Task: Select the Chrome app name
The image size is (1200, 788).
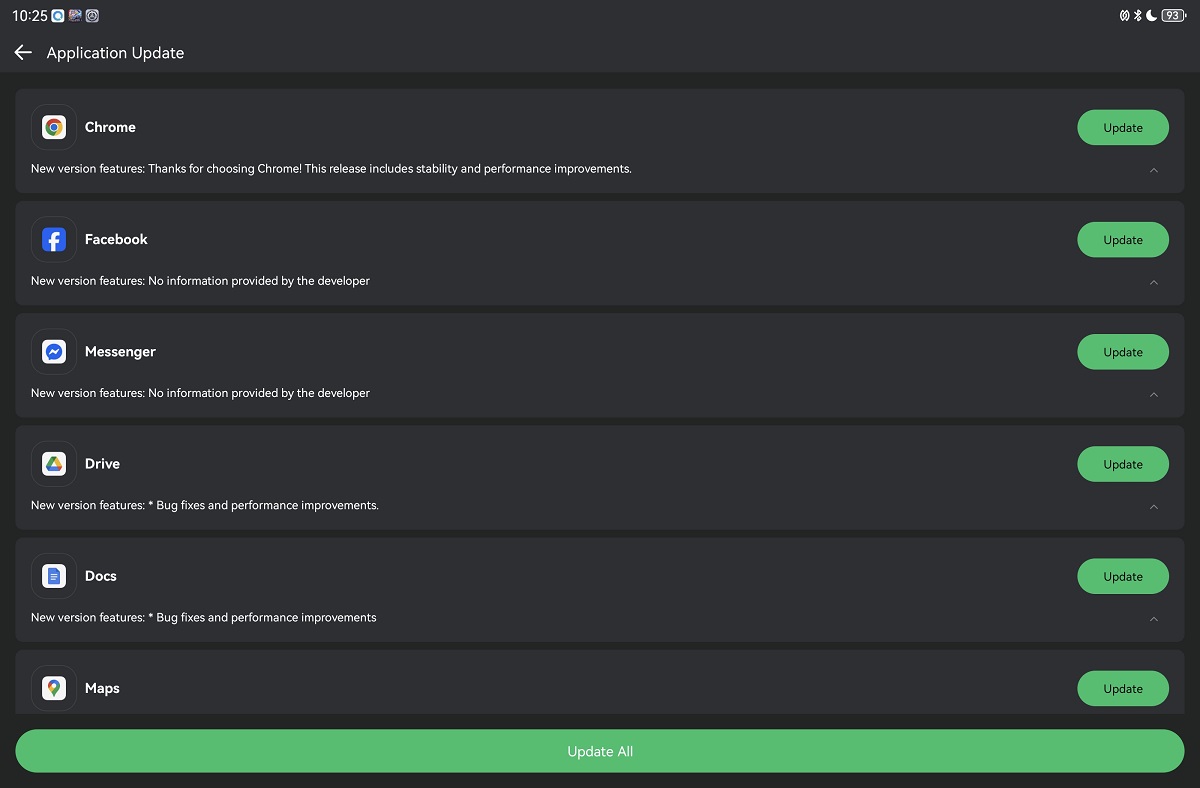Action: pos(110,127)
